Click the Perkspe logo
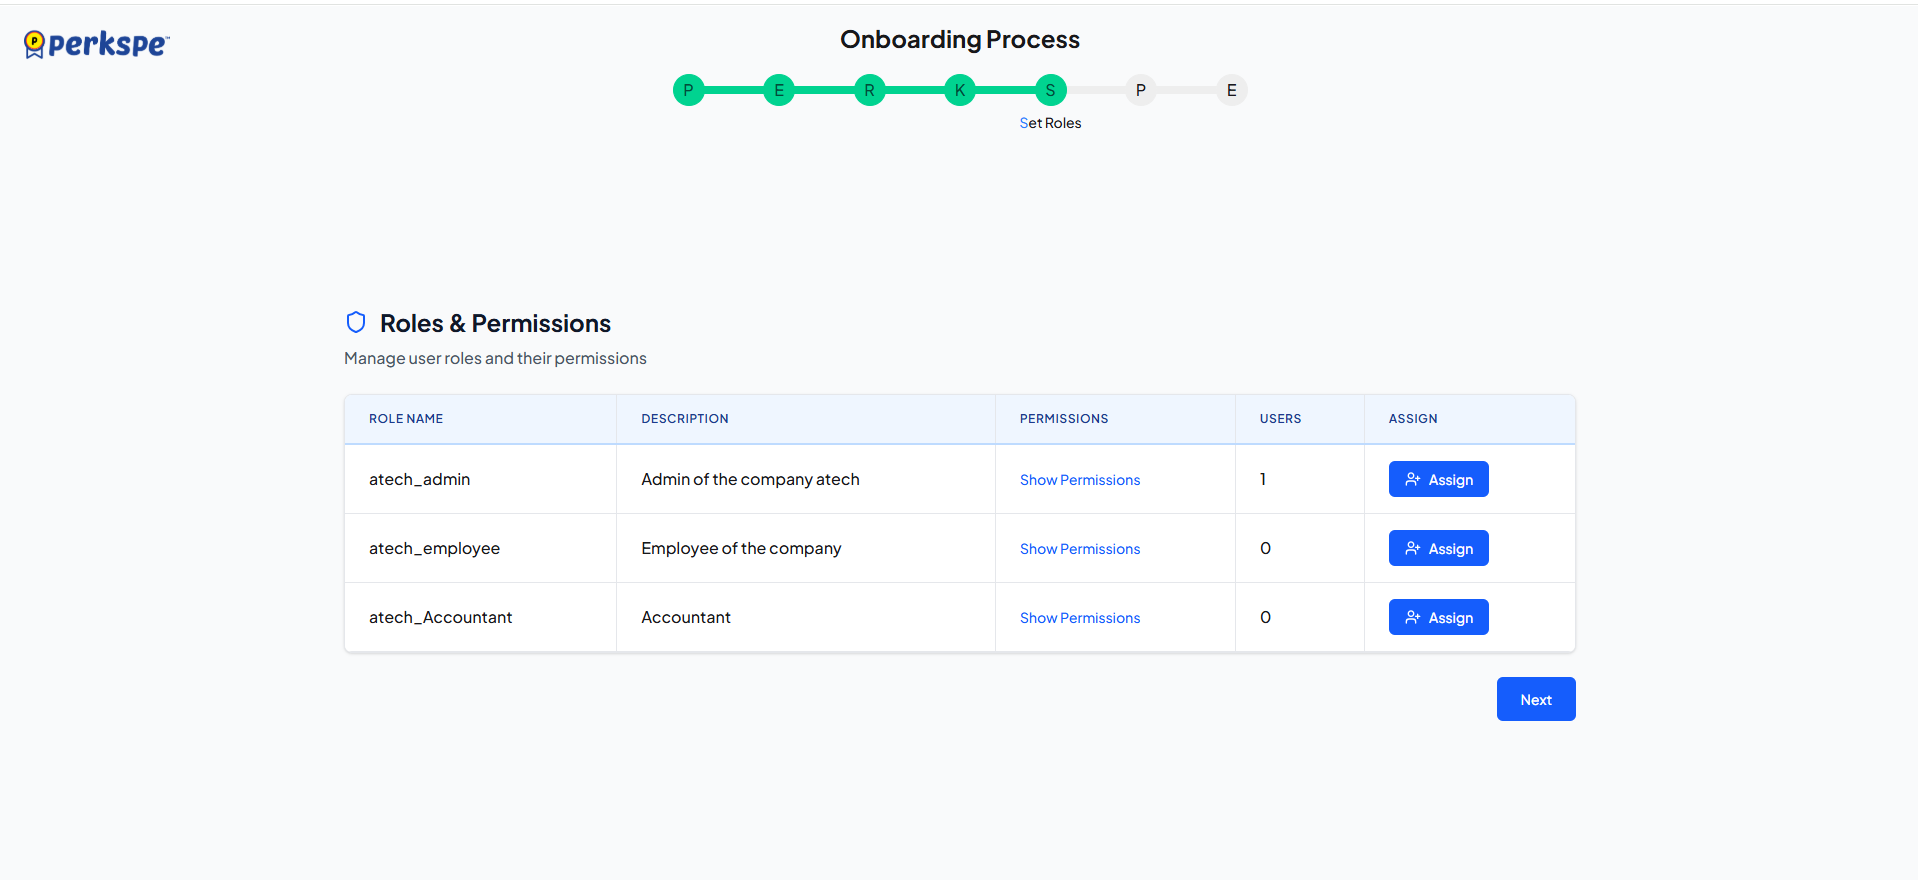Viewport: 1918px width, 880px height. 96,44
